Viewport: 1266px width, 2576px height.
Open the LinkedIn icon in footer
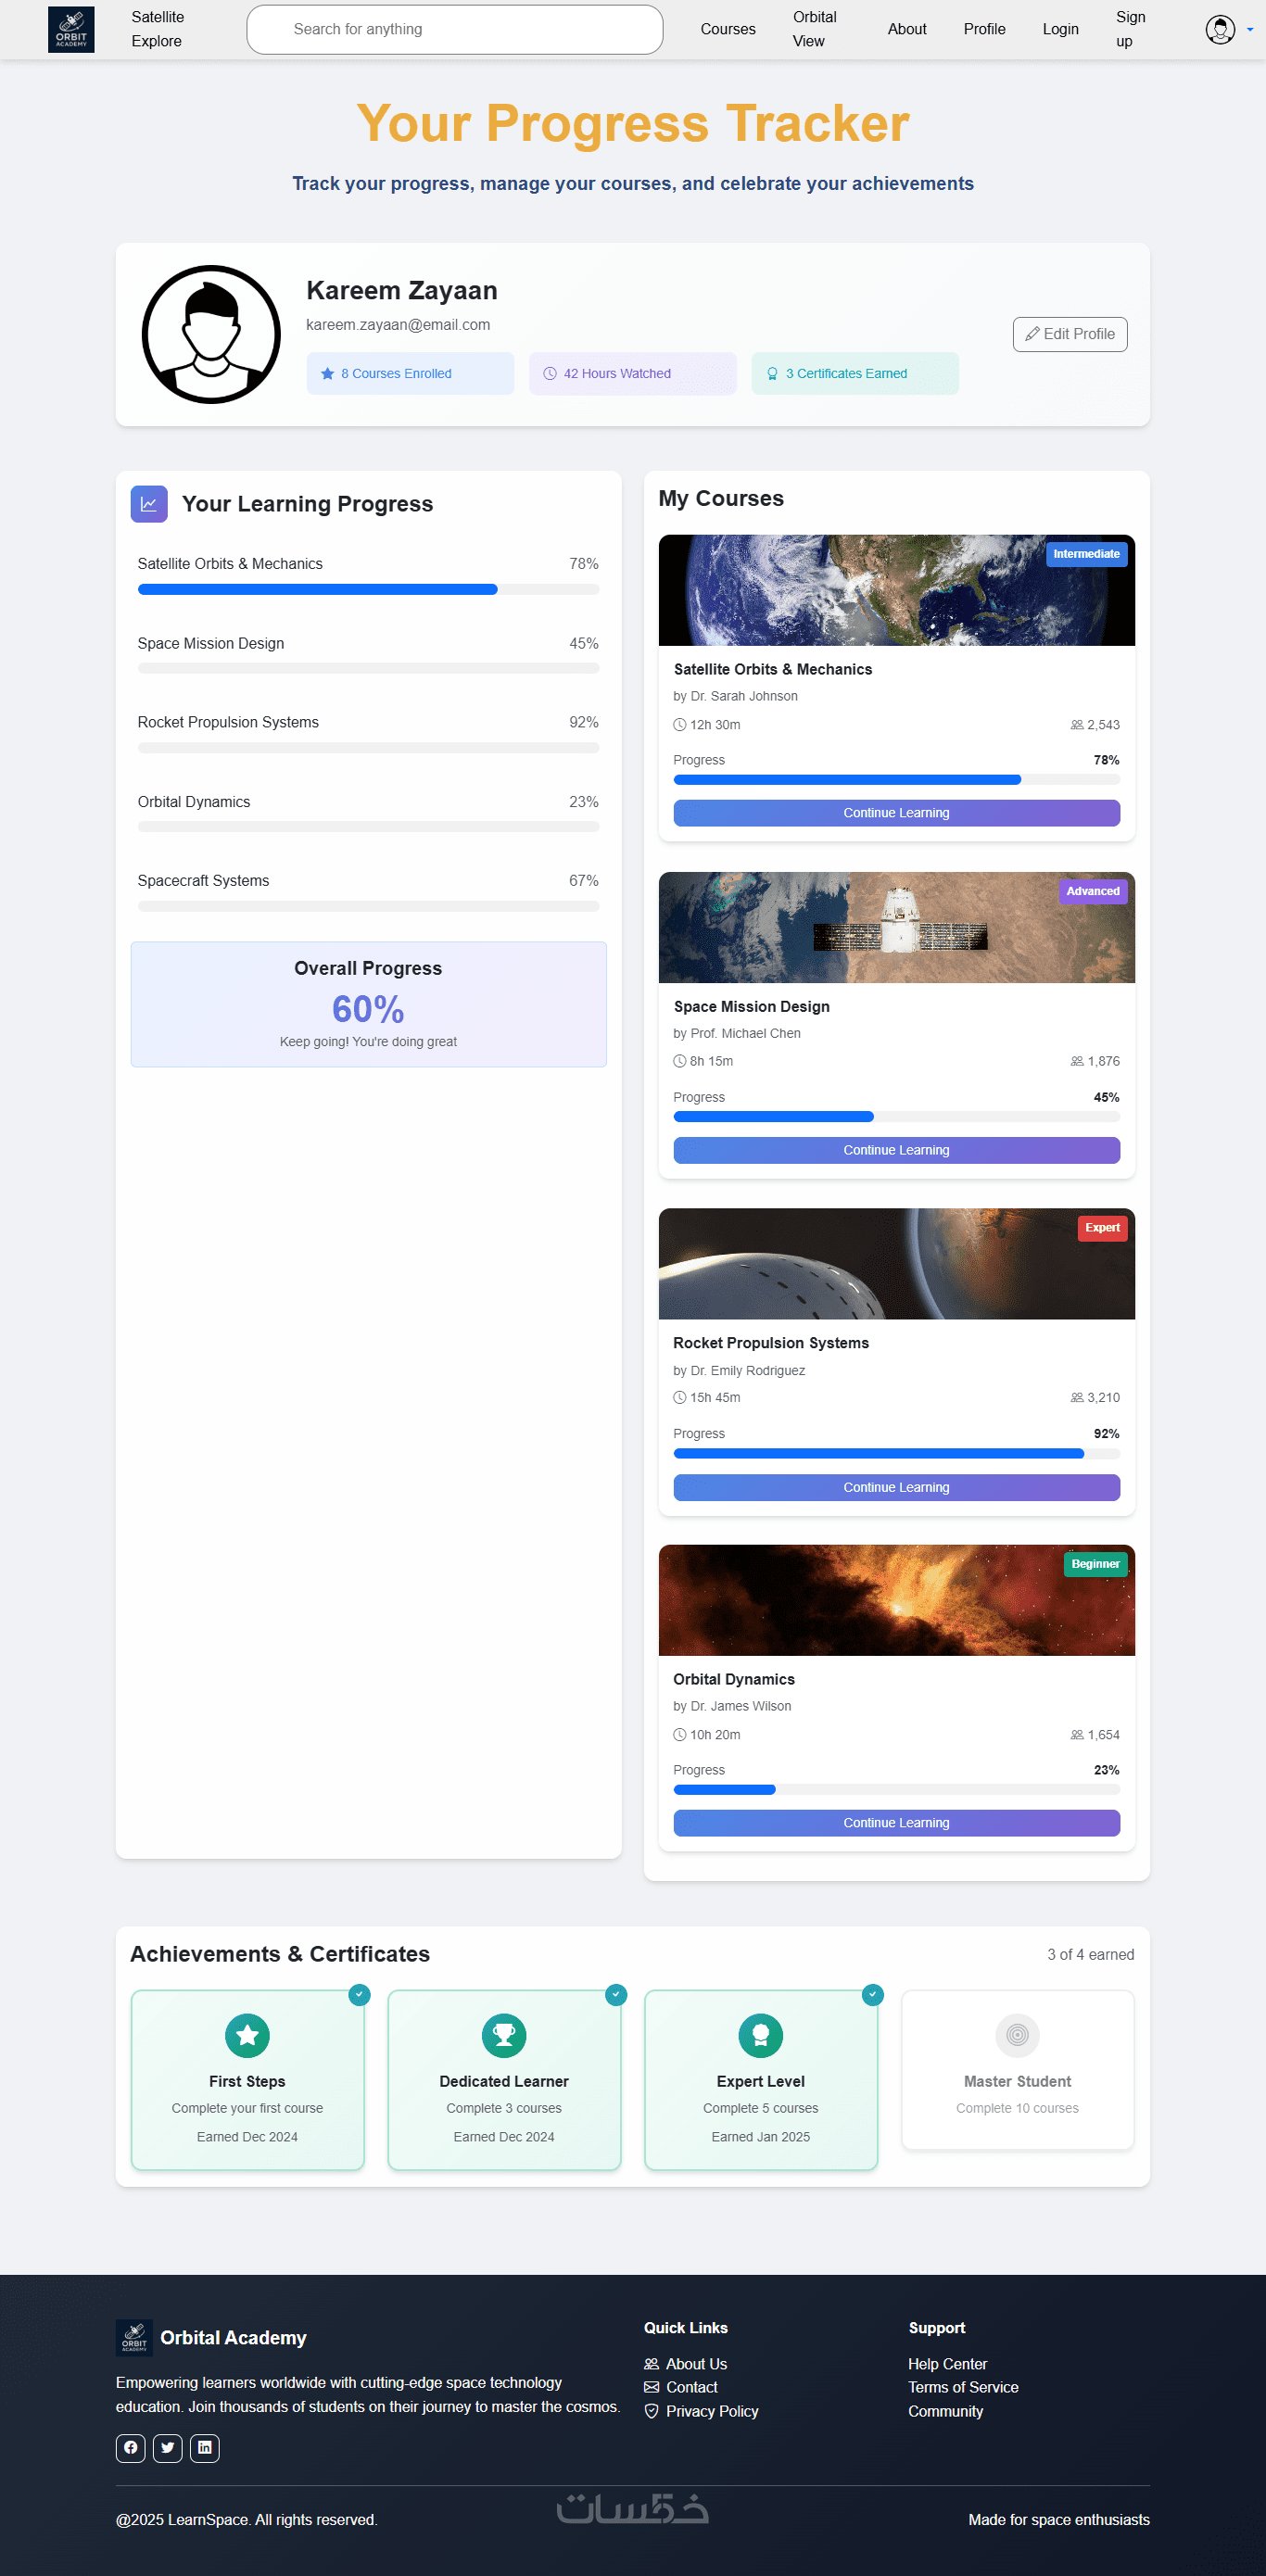(204, 2447)
